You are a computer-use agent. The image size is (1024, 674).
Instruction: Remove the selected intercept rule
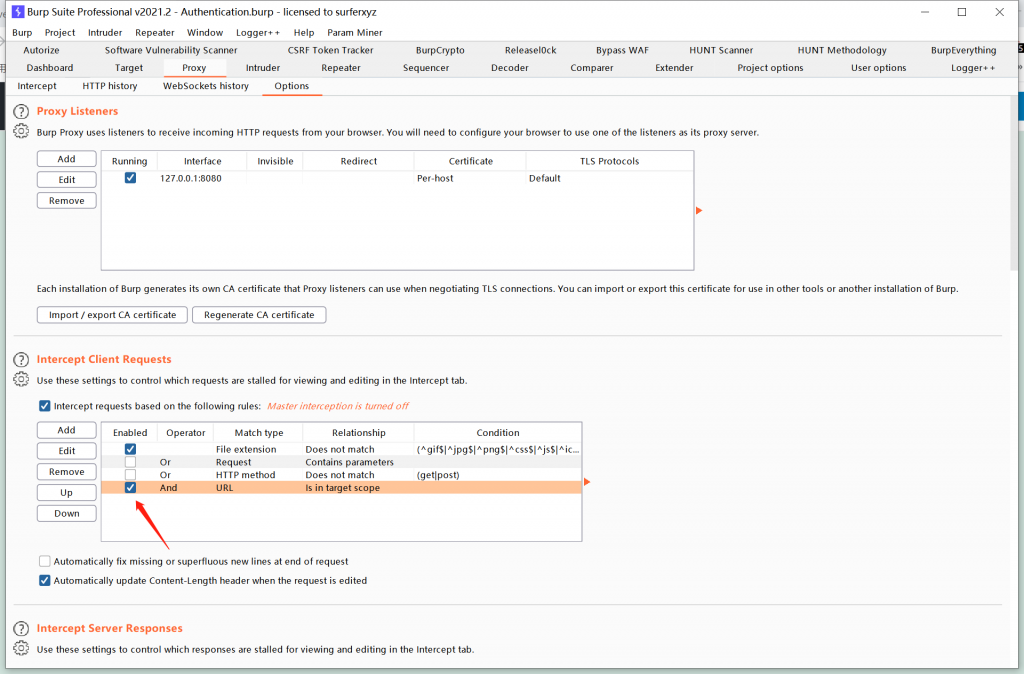67,472
